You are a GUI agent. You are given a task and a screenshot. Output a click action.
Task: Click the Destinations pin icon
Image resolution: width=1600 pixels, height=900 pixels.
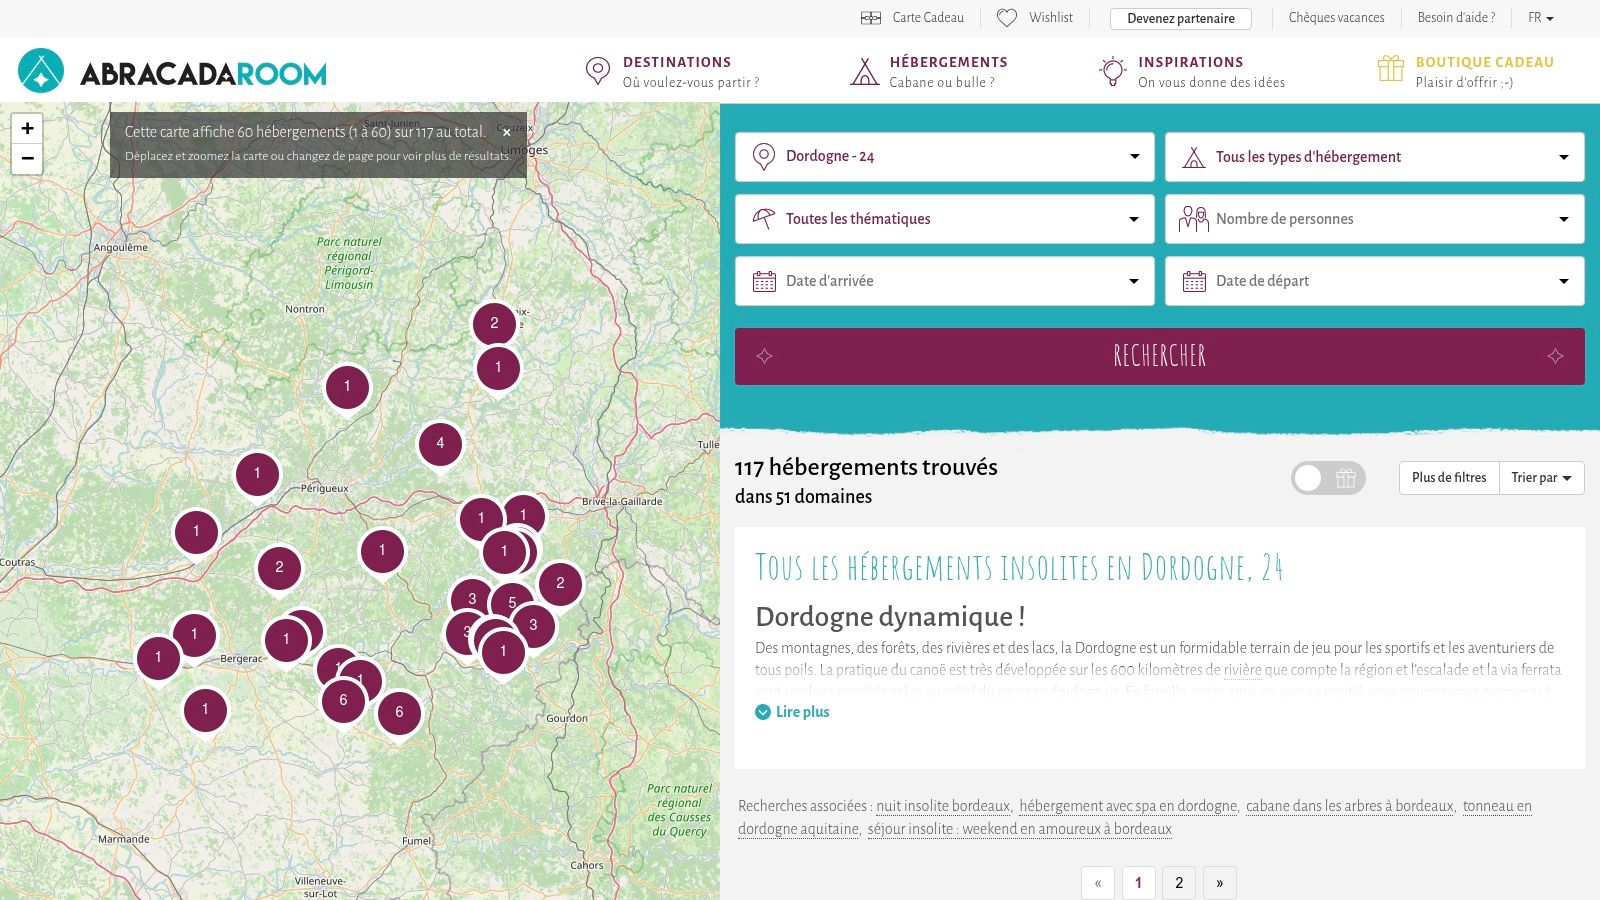[597, 71]
